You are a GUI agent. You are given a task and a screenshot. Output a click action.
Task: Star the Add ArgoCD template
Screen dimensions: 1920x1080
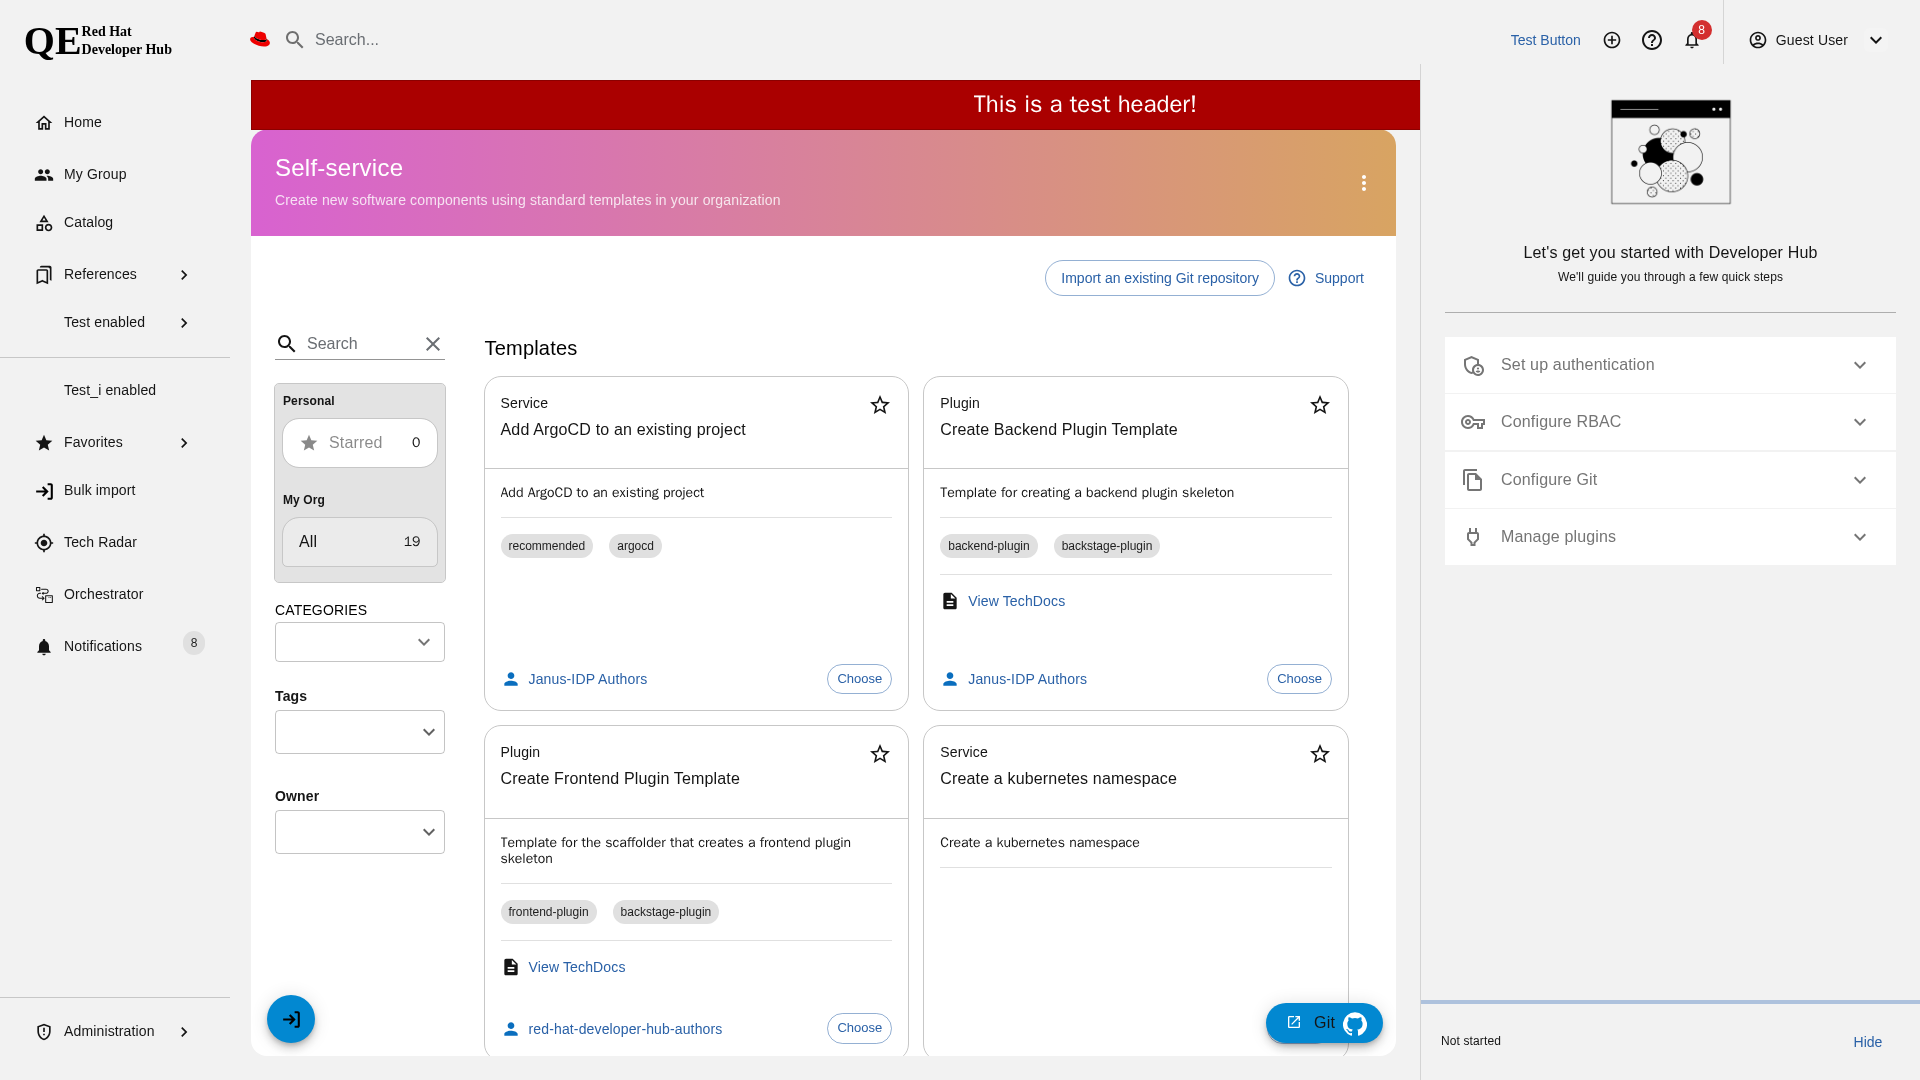tap(880, 405)
